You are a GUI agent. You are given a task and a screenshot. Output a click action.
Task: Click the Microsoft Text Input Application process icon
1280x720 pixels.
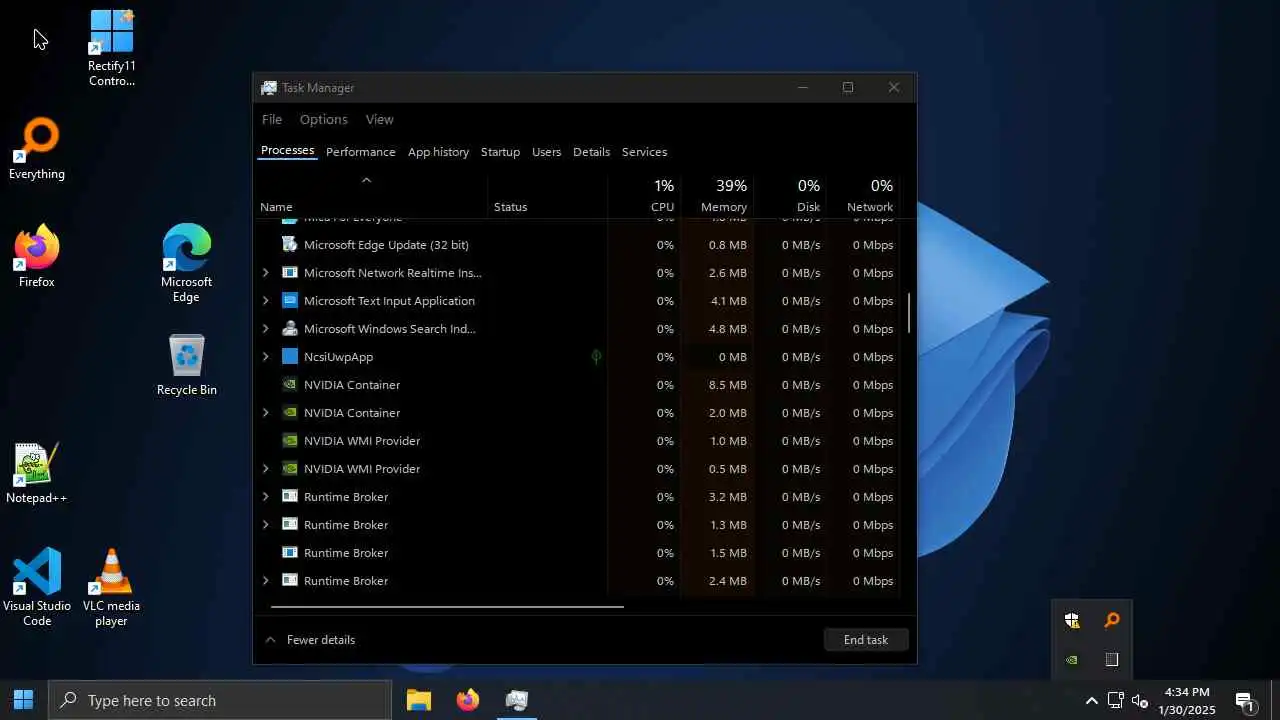[290, 300]
